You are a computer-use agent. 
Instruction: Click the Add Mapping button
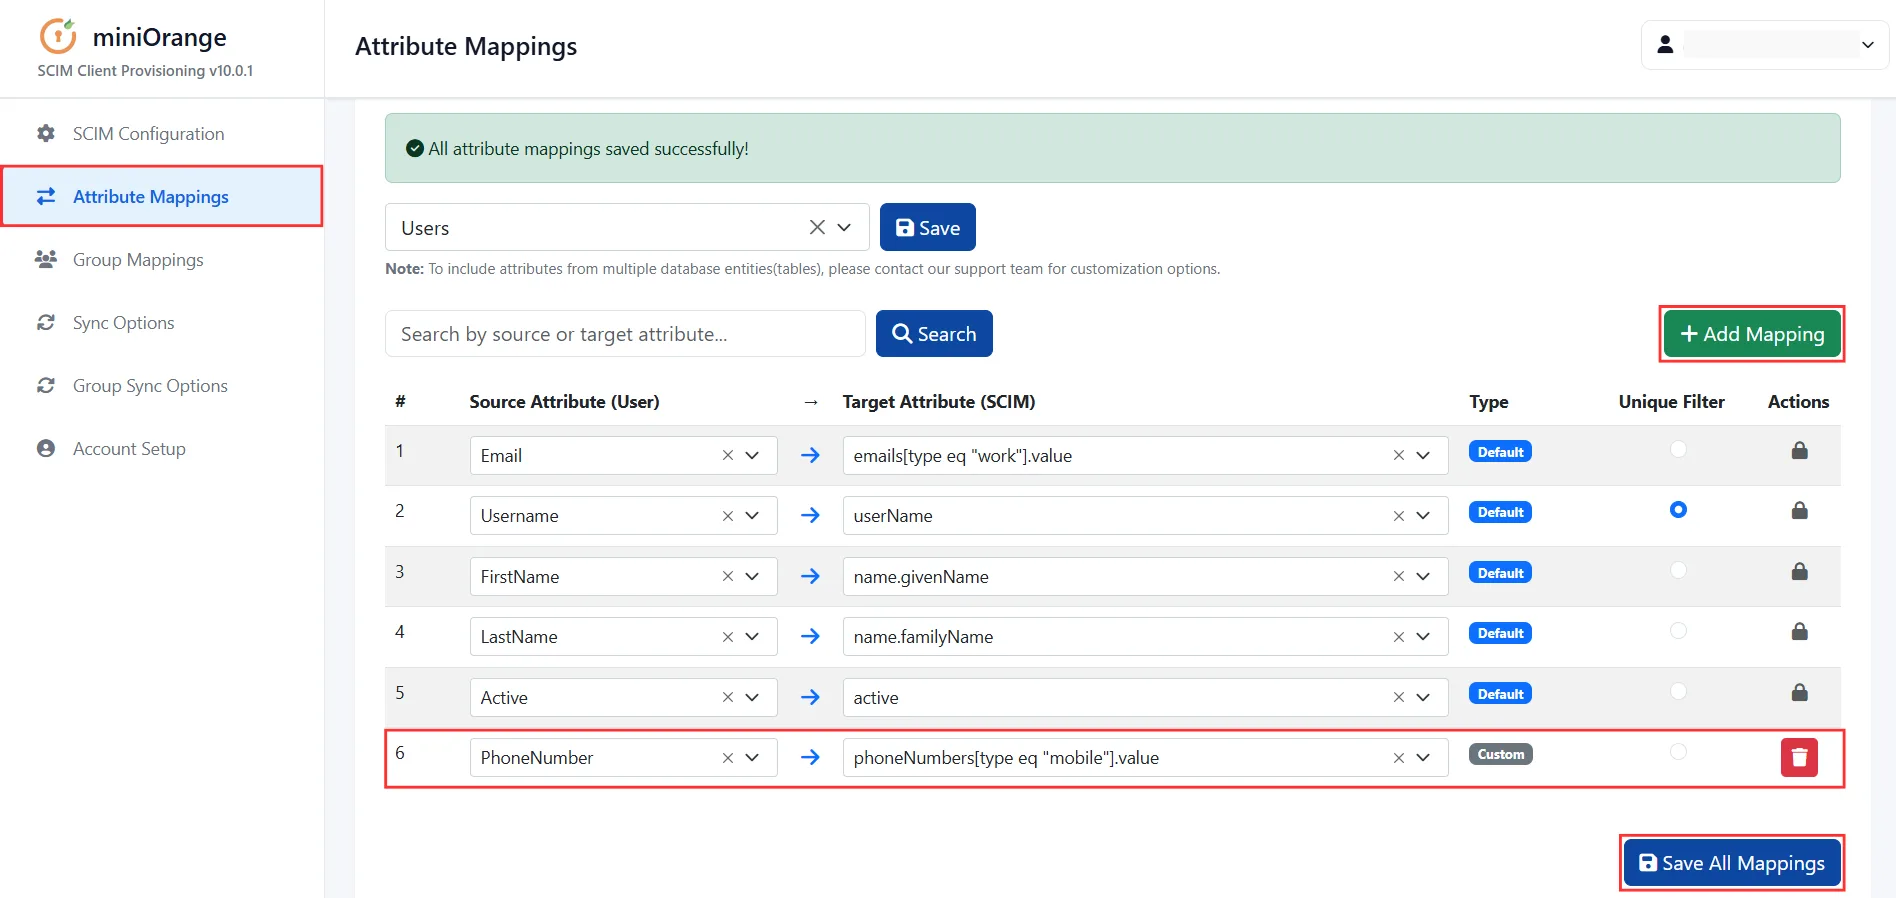1752,334
